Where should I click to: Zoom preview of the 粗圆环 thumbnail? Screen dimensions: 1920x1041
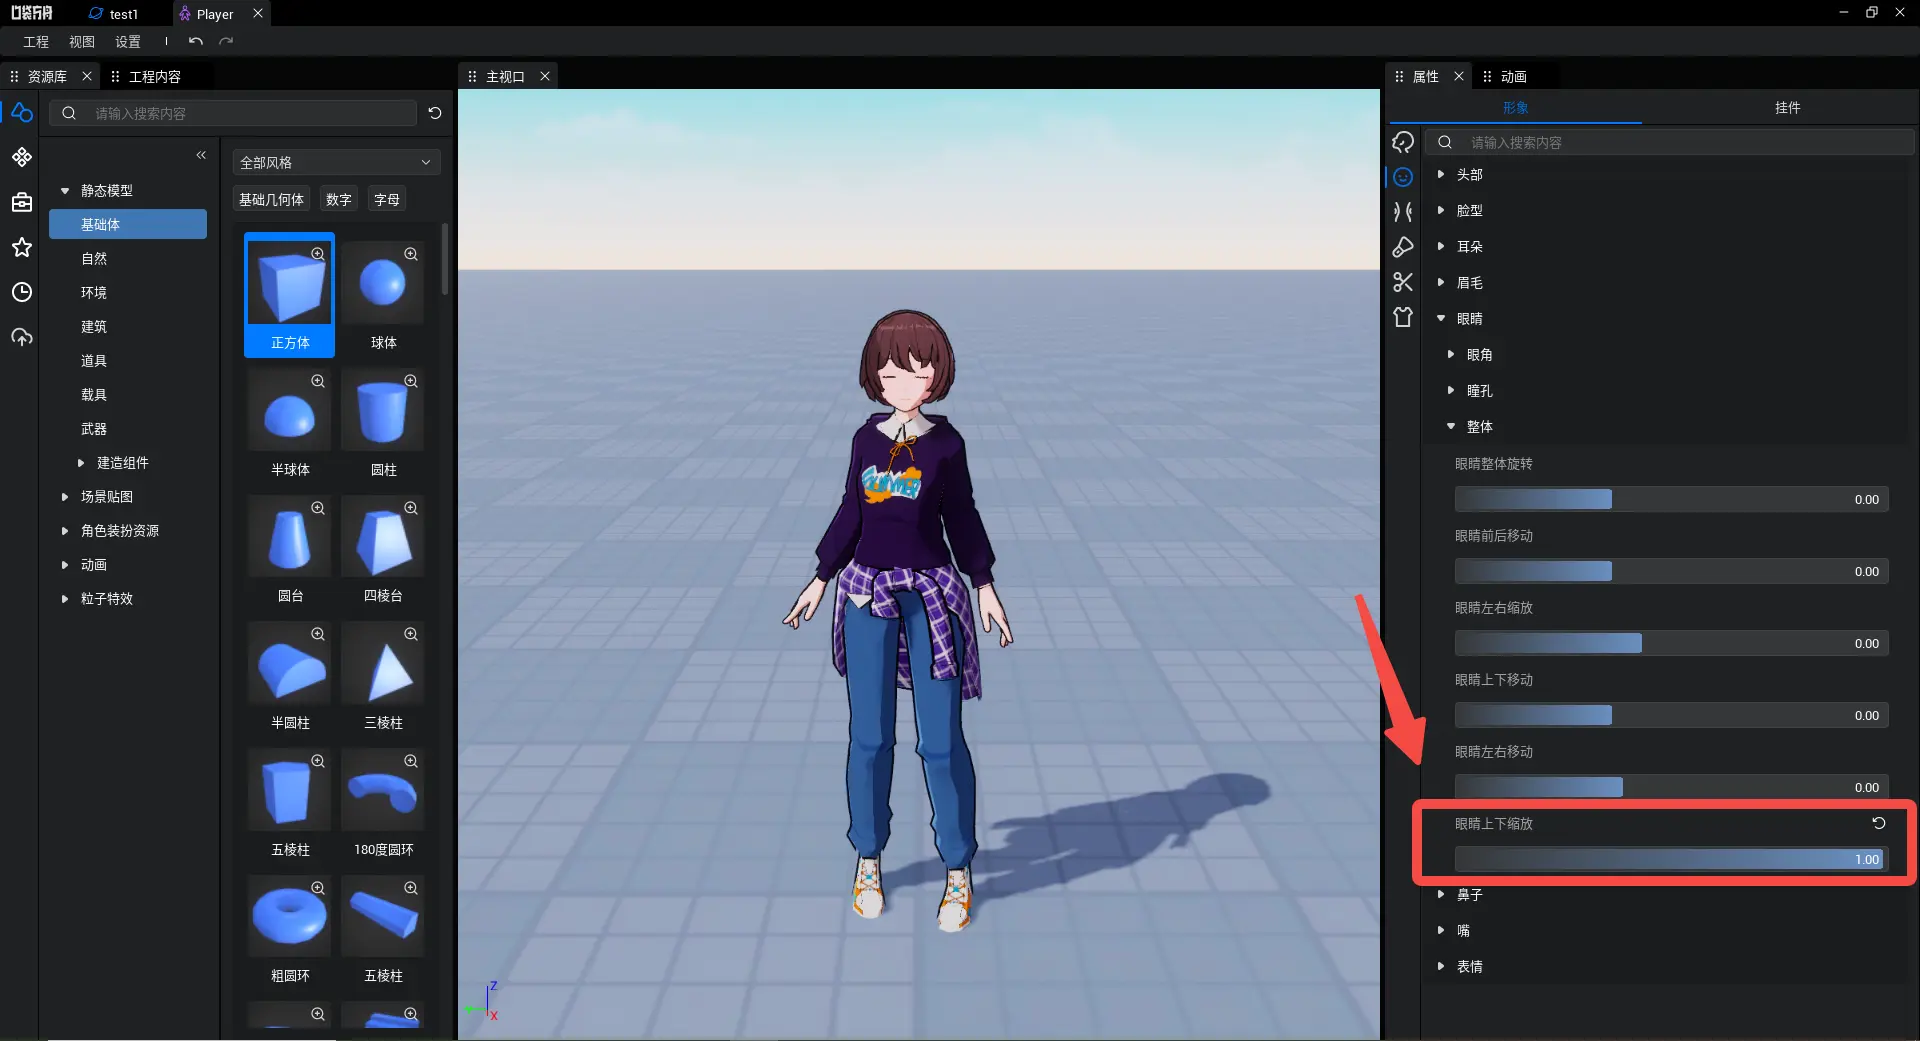(x=318, y=888)
